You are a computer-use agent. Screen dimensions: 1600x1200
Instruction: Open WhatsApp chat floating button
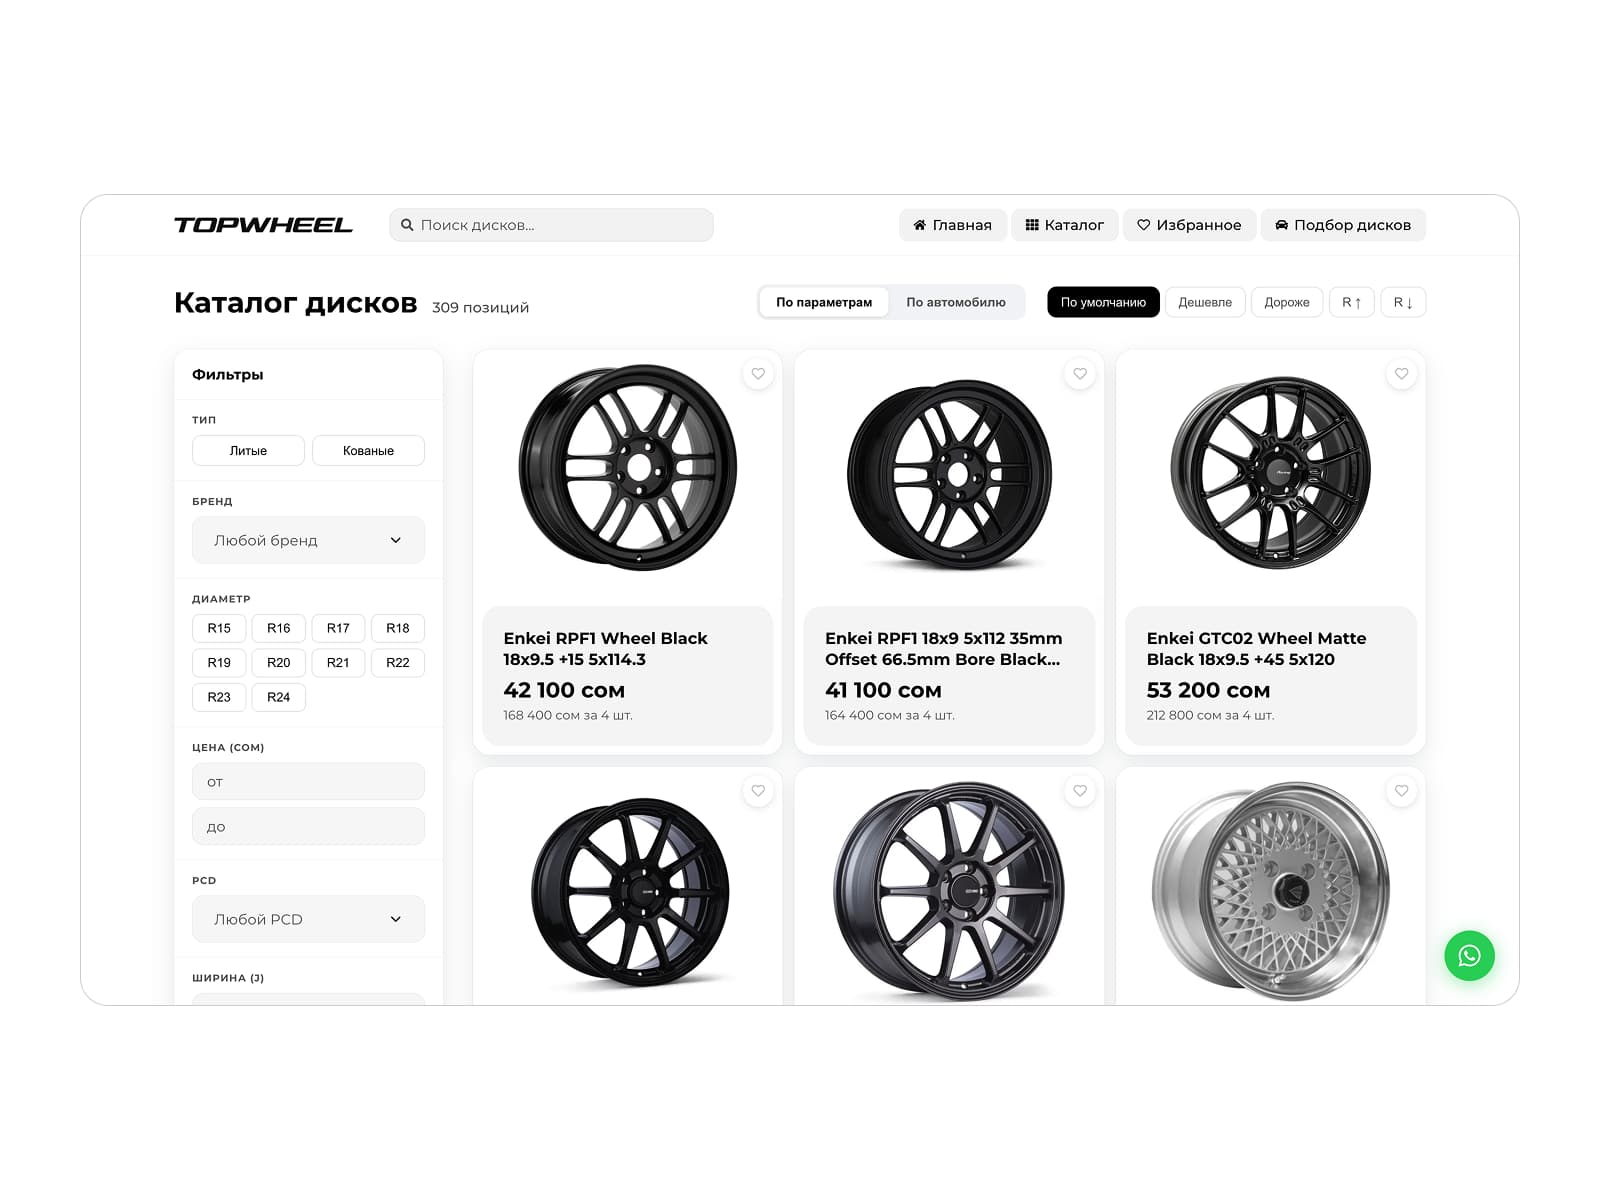click(1469, 956)
